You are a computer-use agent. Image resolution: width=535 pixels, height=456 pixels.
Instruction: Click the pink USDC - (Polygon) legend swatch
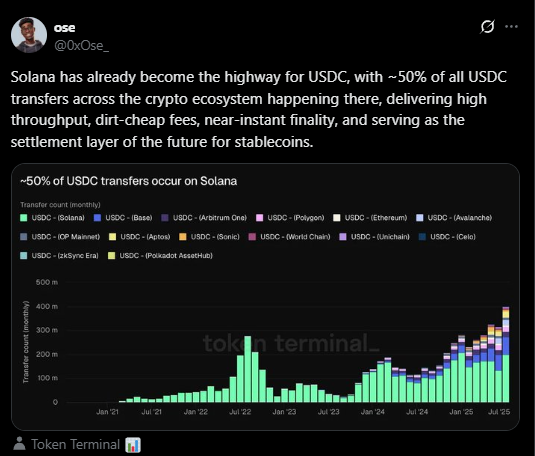tap(259, 218)
